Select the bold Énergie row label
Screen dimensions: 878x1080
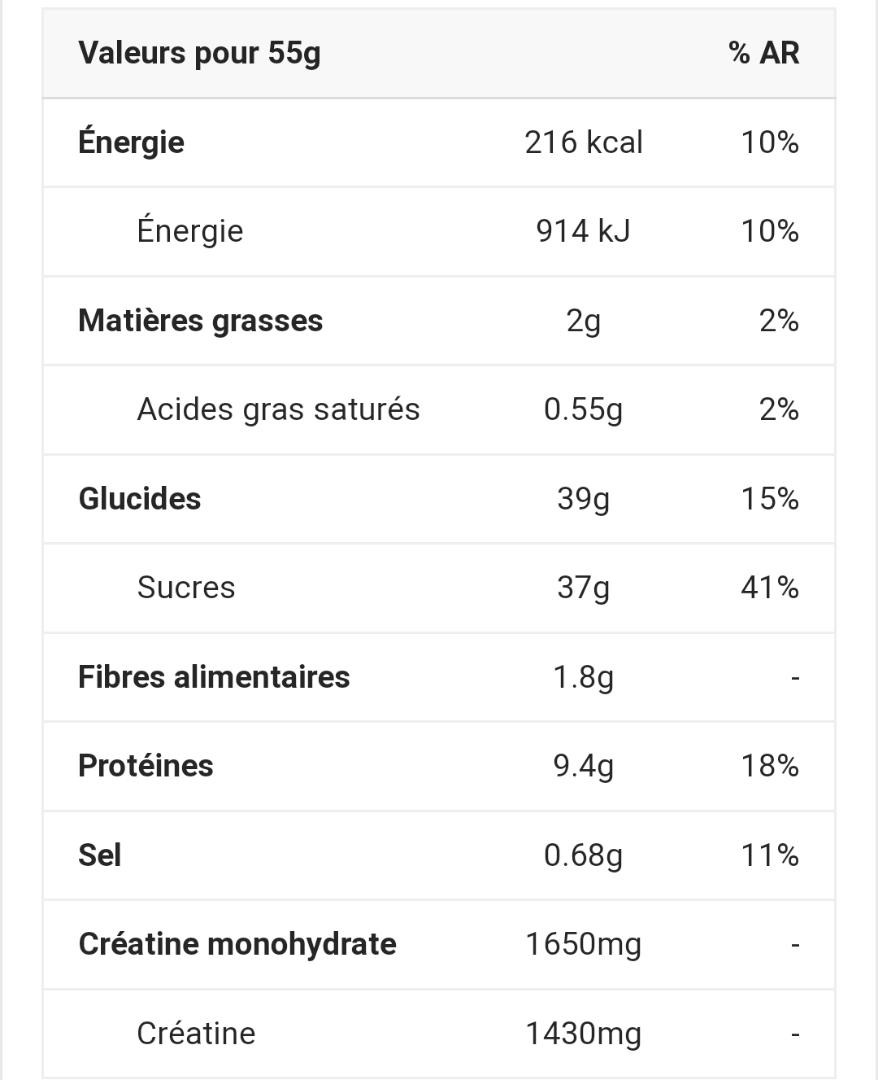point(132,142)
